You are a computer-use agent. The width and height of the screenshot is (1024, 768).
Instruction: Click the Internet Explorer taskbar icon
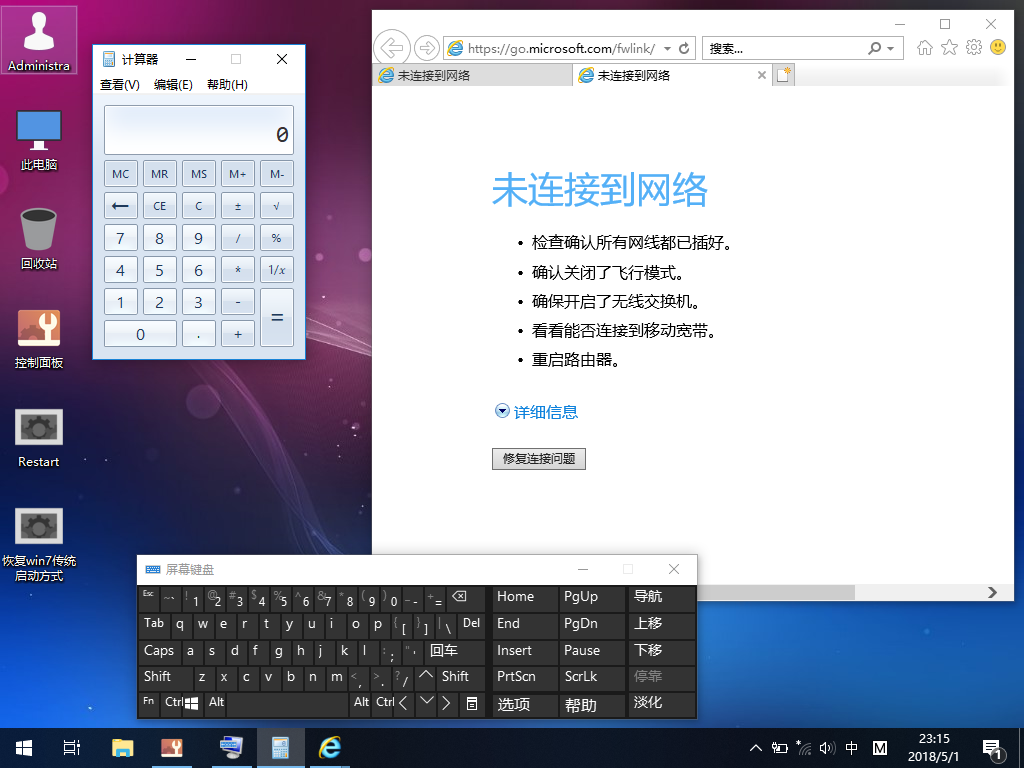coord(329,747)
